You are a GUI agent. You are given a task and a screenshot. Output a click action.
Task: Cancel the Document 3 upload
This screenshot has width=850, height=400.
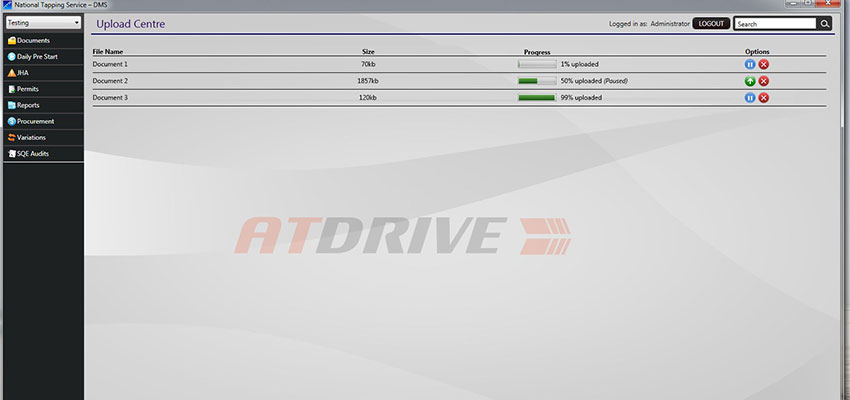(763, 98)
